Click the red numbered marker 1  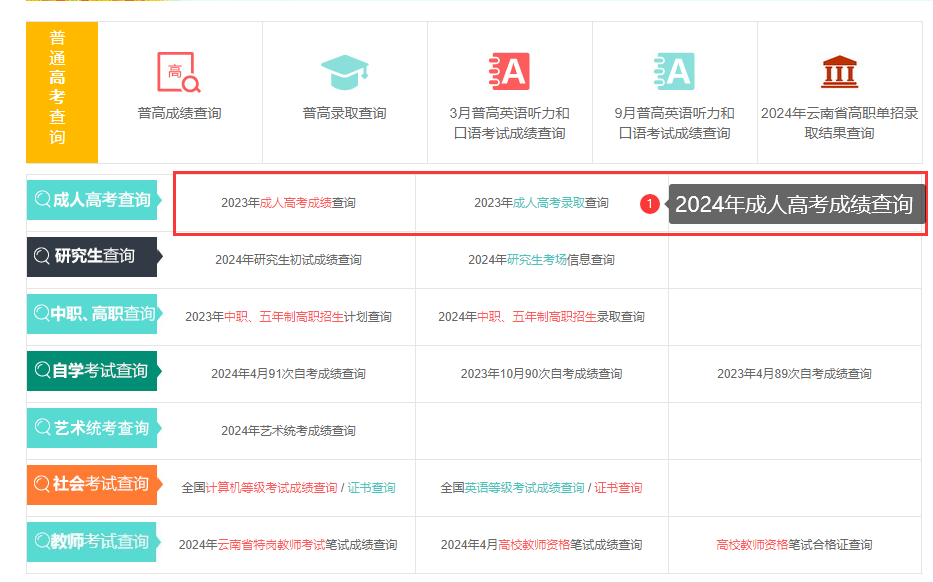tap(649, 204)
